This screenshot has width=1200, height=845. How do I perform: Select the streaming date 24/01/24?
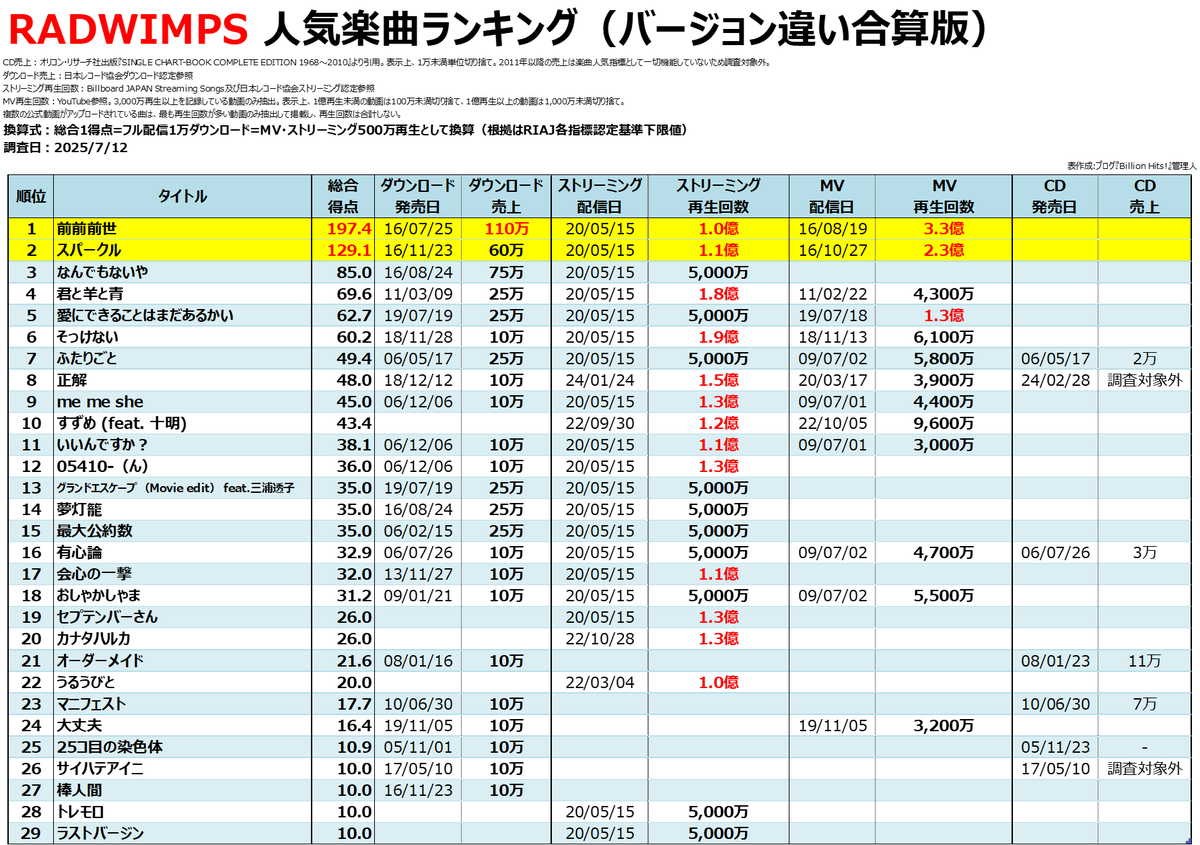tap(600, 380)
